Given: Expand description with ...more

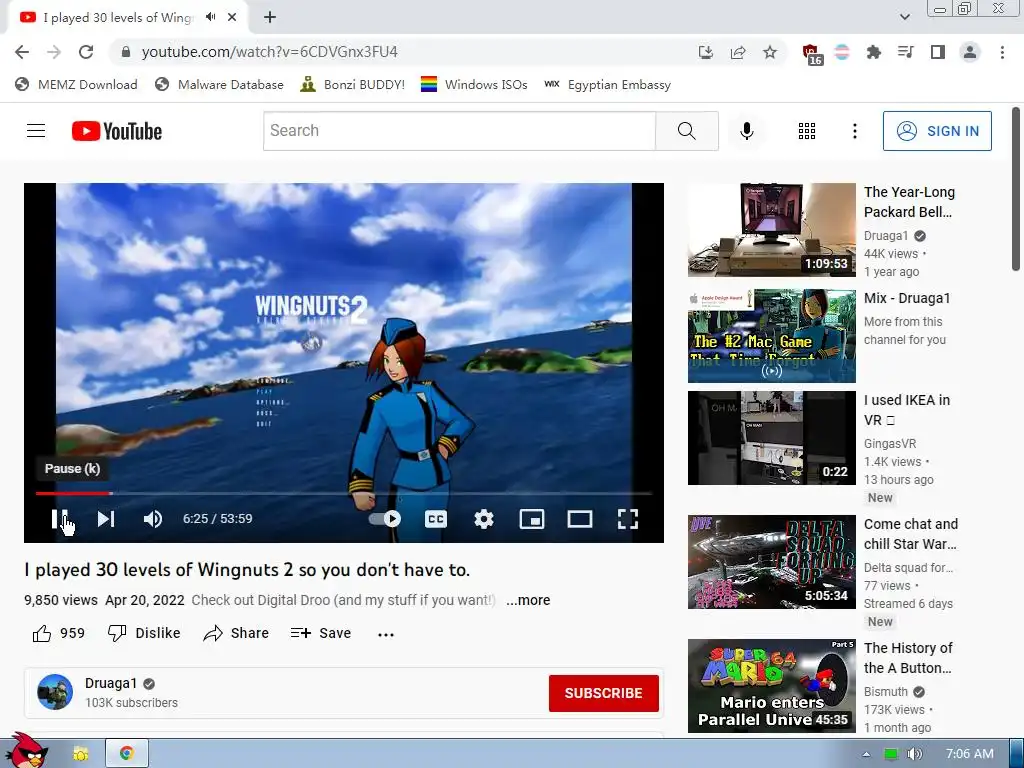Looking at the screenshot, I should click(528, 600).
